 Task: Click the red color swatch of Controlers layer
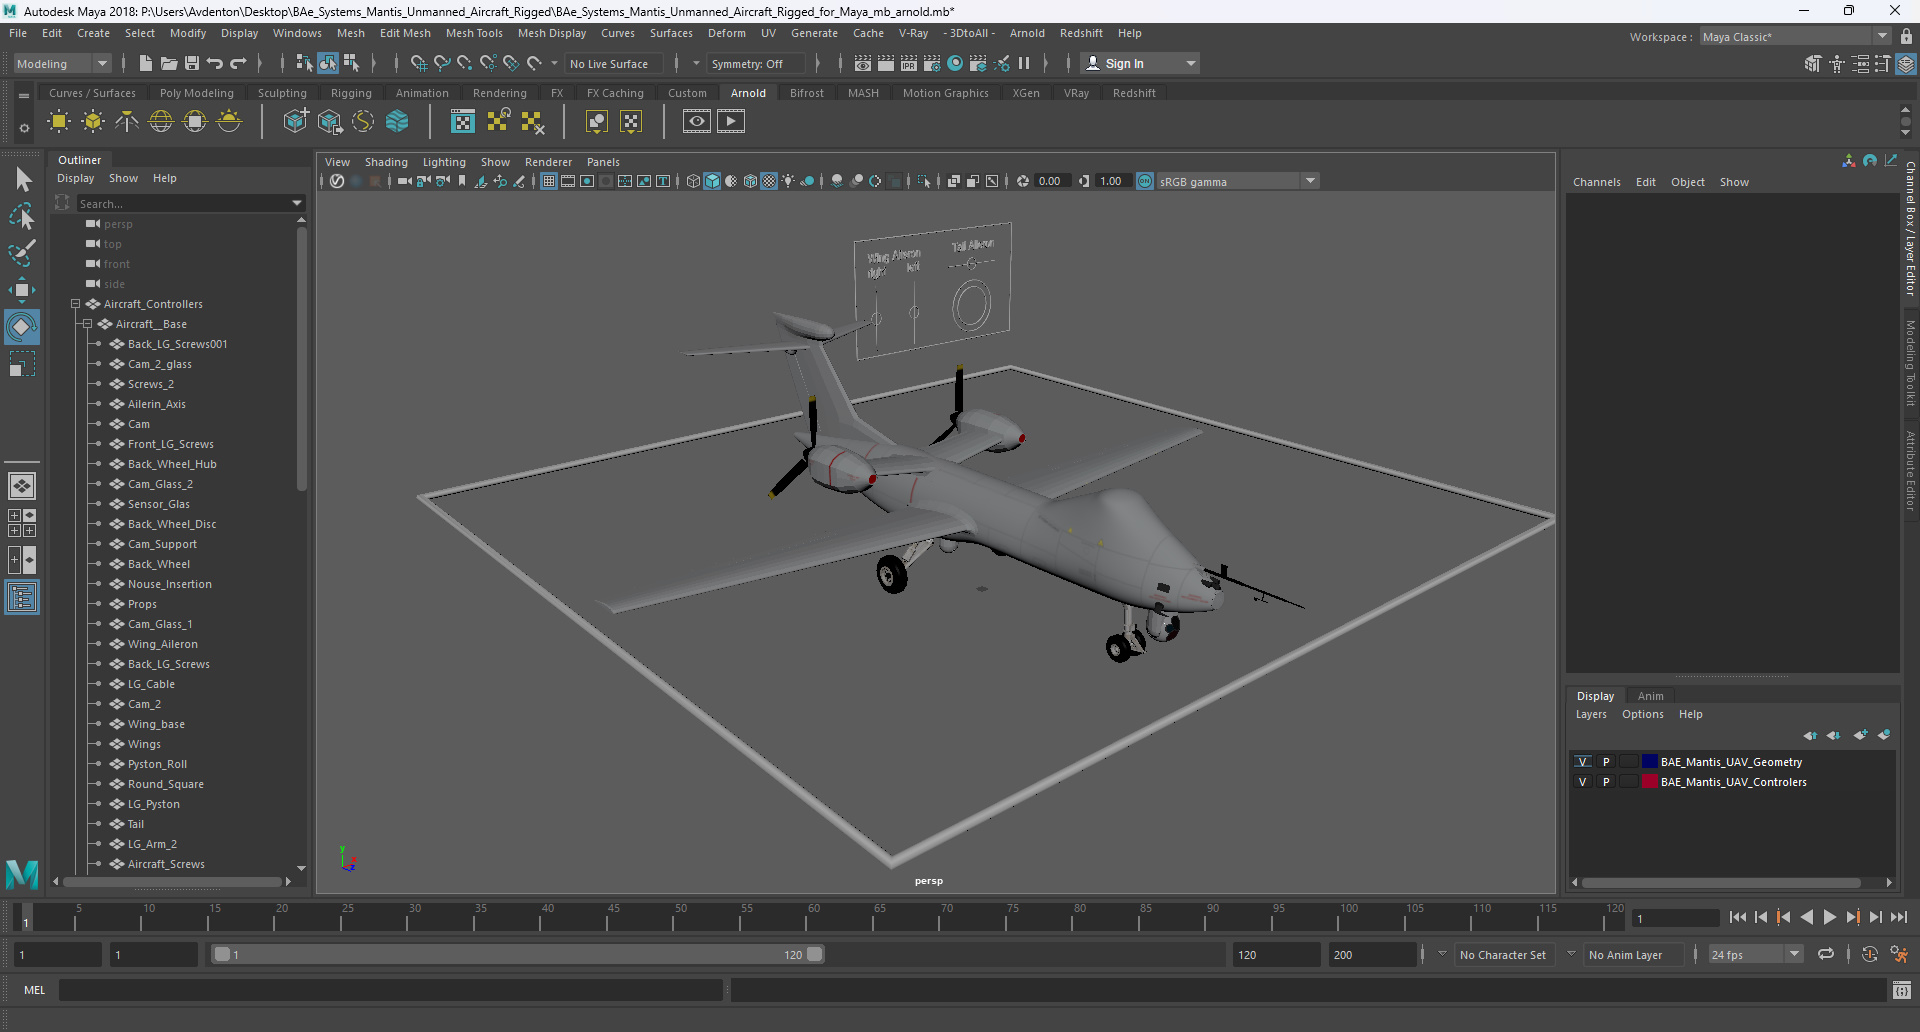coord(1650,782)
